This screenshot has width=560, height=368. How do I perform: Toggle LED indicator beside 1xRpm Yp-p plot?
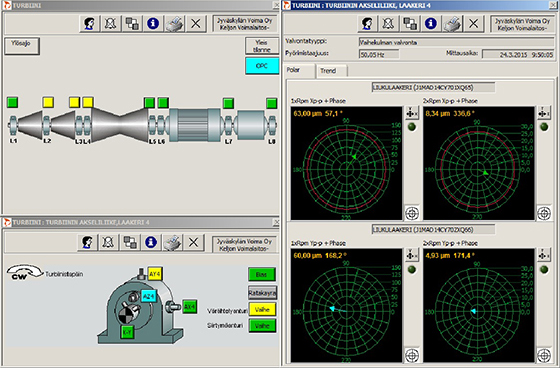(412, 269)
